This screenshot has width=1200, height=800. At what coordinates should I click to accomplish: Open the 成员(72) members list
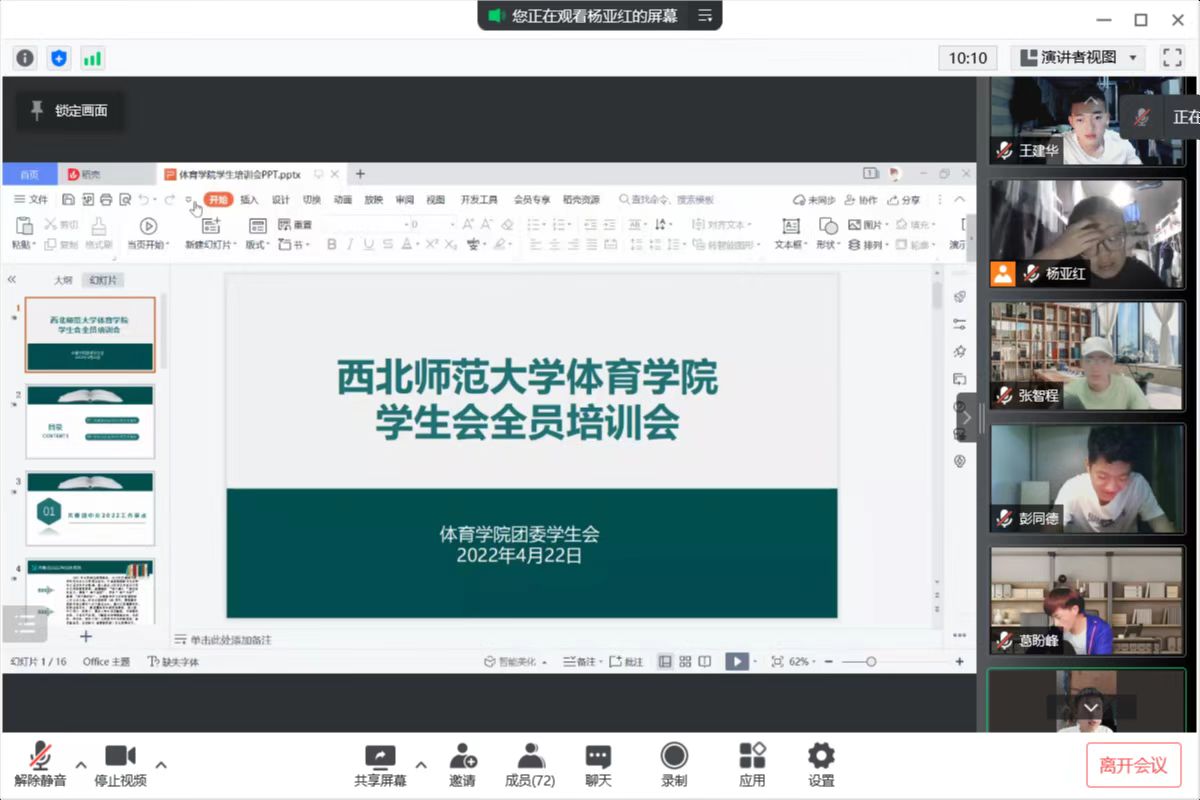point(530,765)
